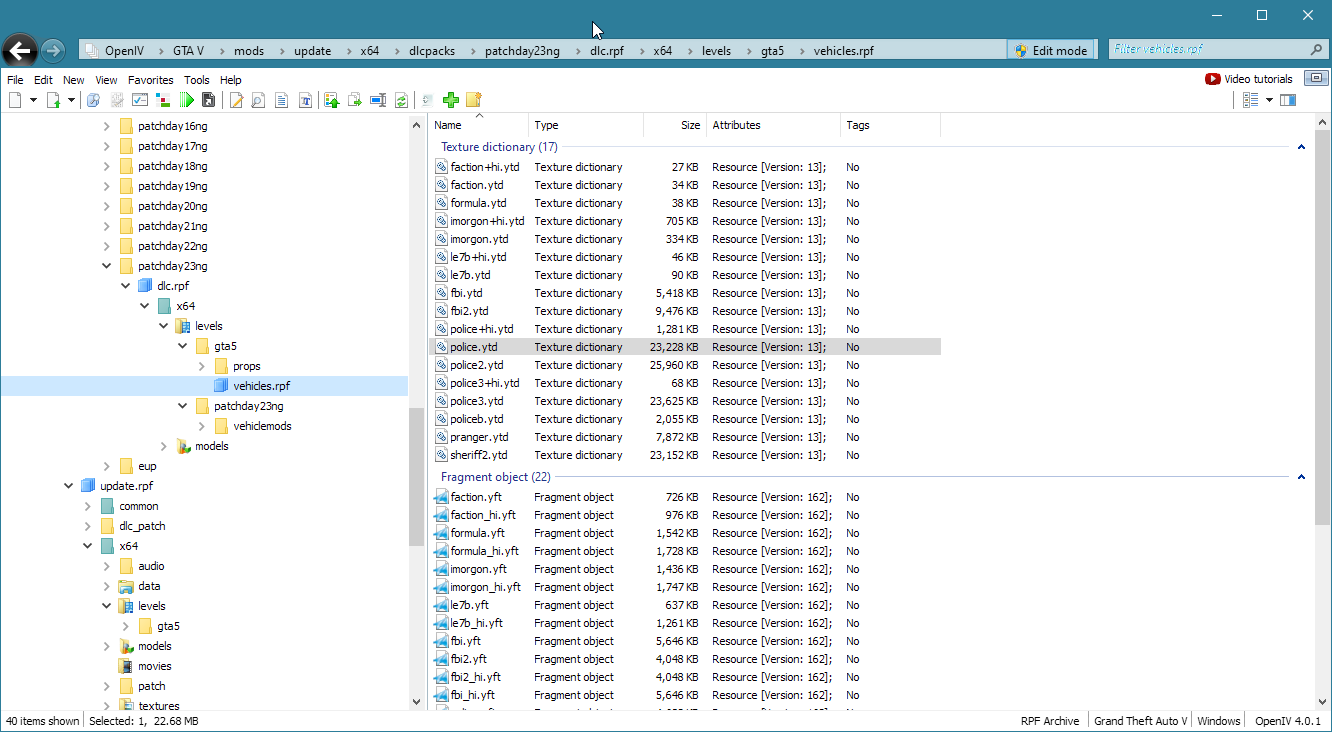This screenshot has height=732, width=1332.
Task: Click the green plus add icon in toolbar
Action: click(x=451, y=100)
